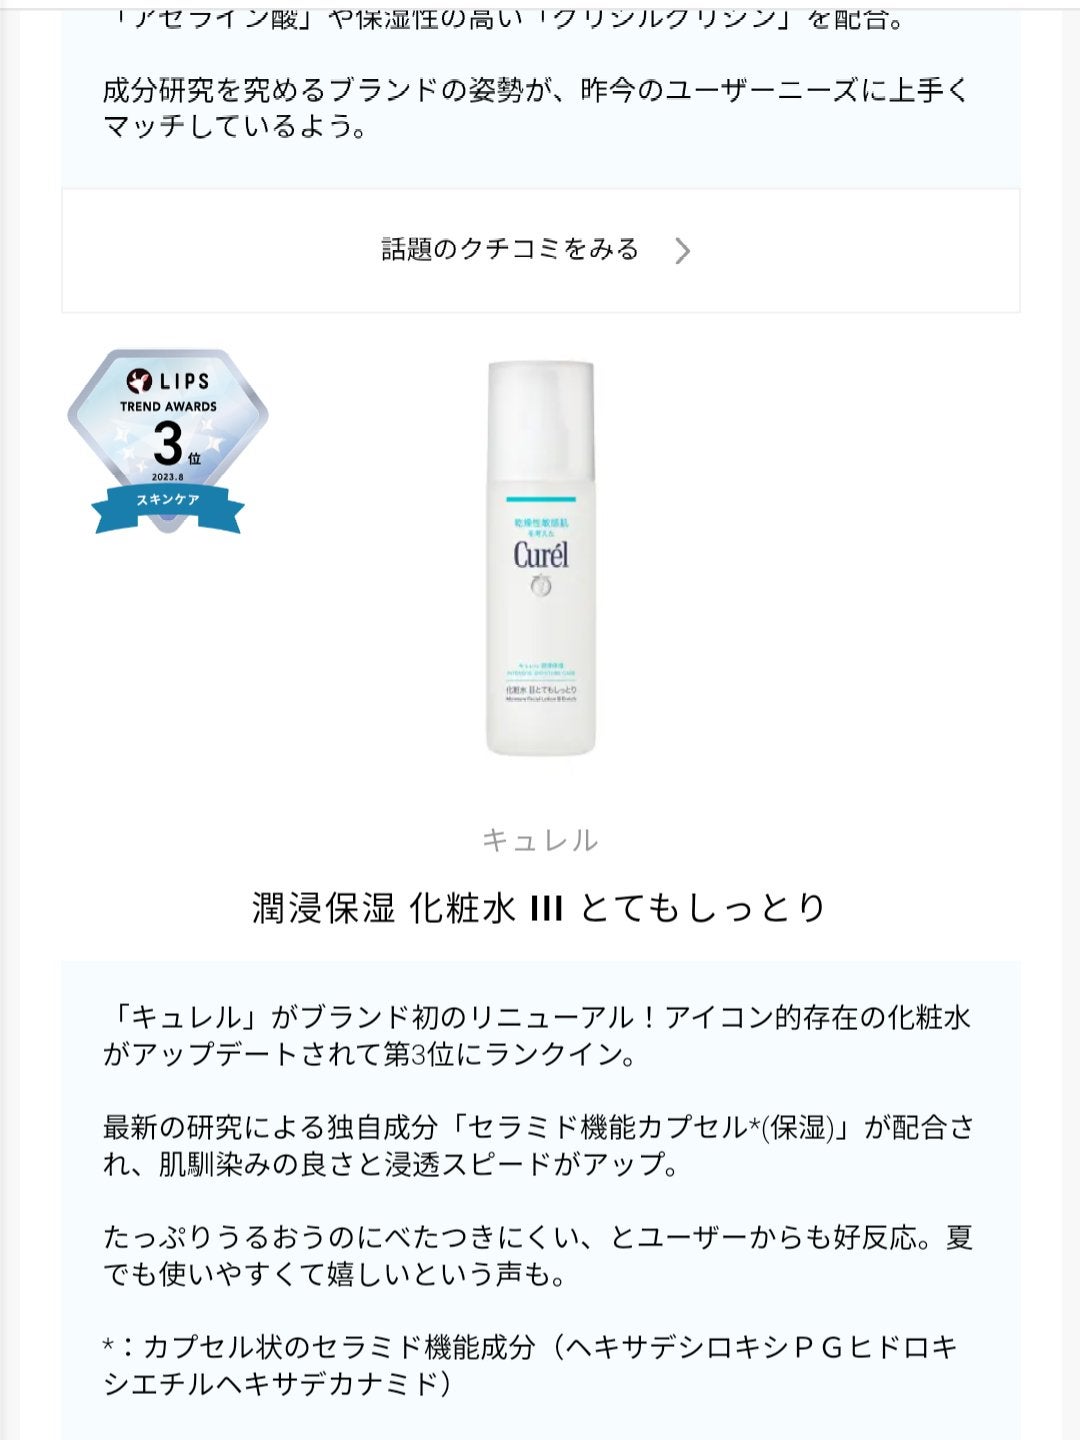The width and height of the screenshot is (1080, 1440).
Task: Click the LIPS Trend Awards hexagon badge
Action: (168, 441)
